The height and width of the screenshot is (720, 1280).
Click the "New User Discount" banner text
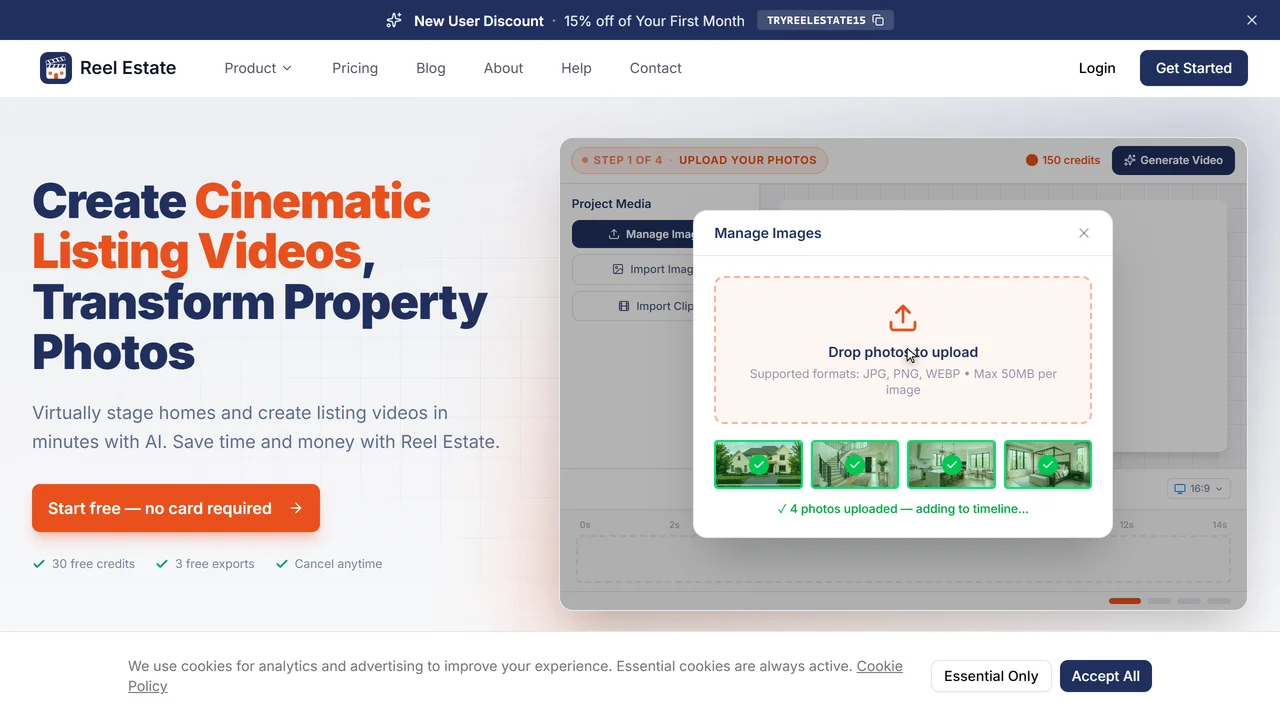click(x=479, y=20)
